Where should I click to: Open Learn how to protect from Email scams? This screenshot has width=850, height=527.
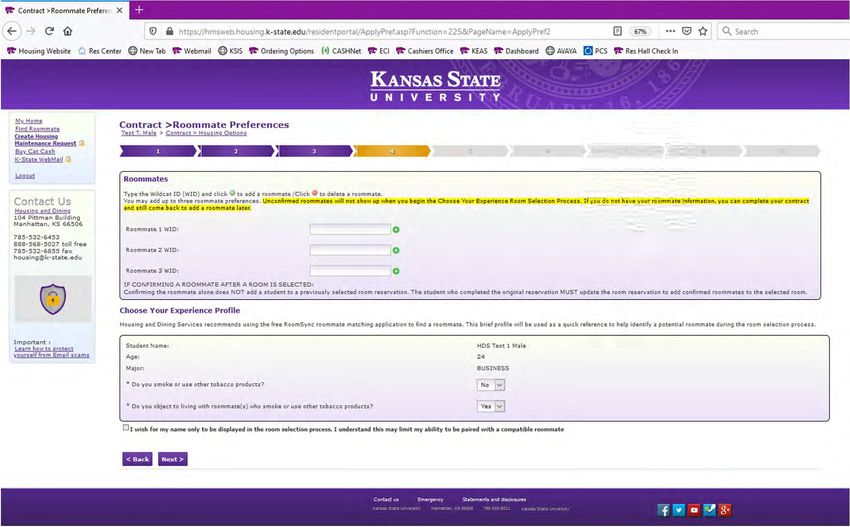(x=51, y=352)
